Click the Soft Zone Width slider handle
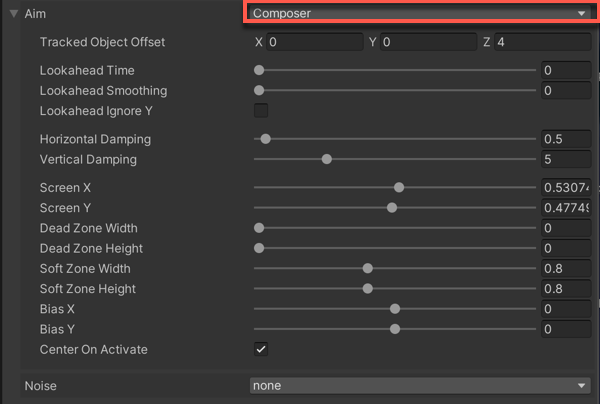 (x=368, y=268)
